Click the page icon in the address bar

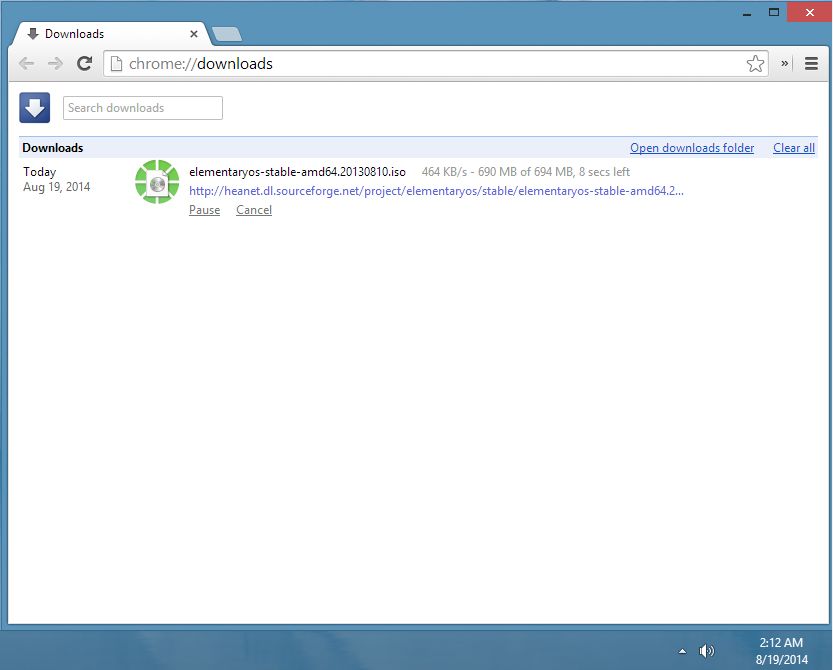pos(116,64)
